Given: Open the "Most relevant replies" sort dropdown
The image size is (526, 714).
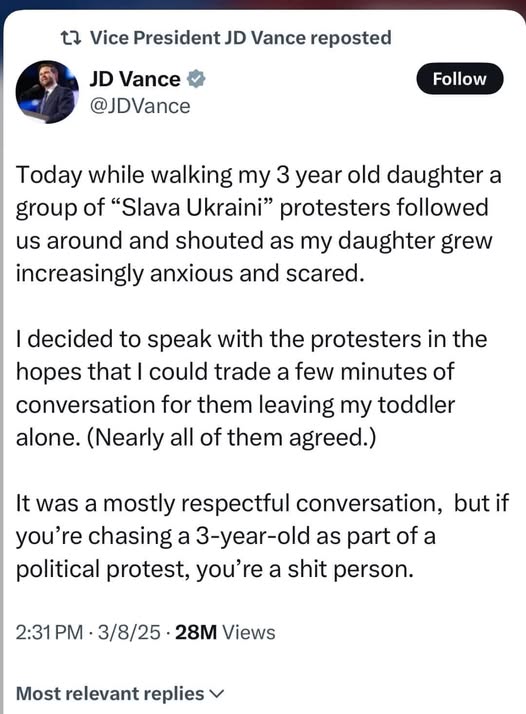Looking at the screenshot, I should [120, 694].
